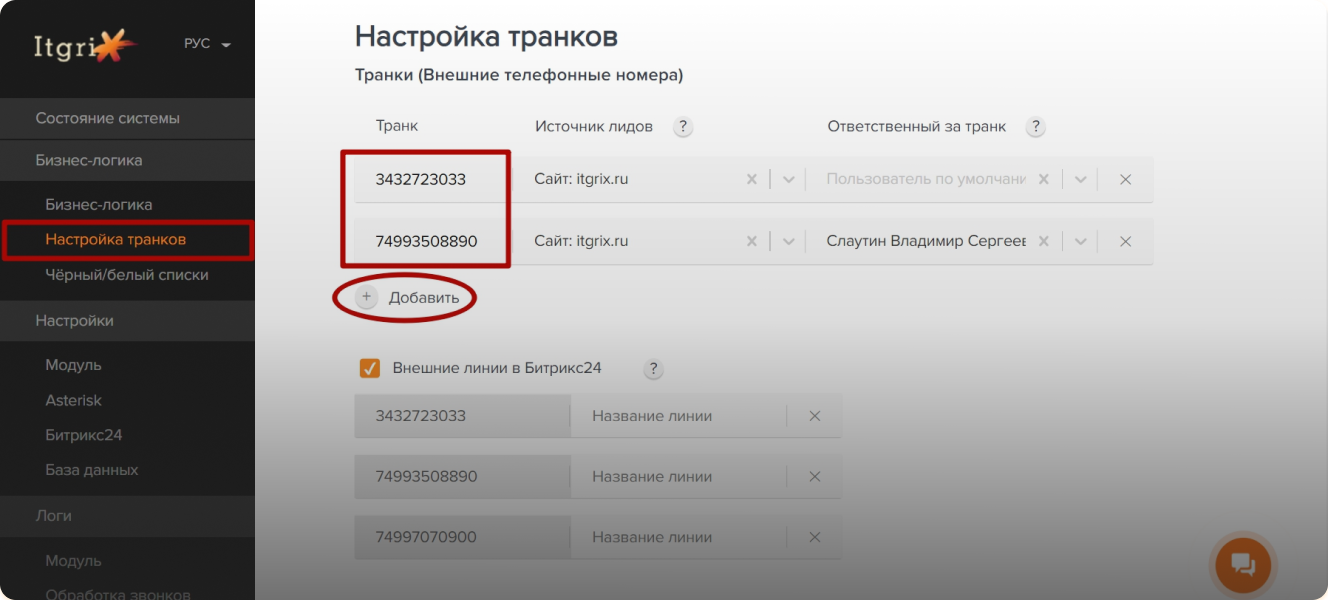The height and width of the screenshot is (600, 1328).
Task: Remove external line 74997070900
Action: [814, 538]
